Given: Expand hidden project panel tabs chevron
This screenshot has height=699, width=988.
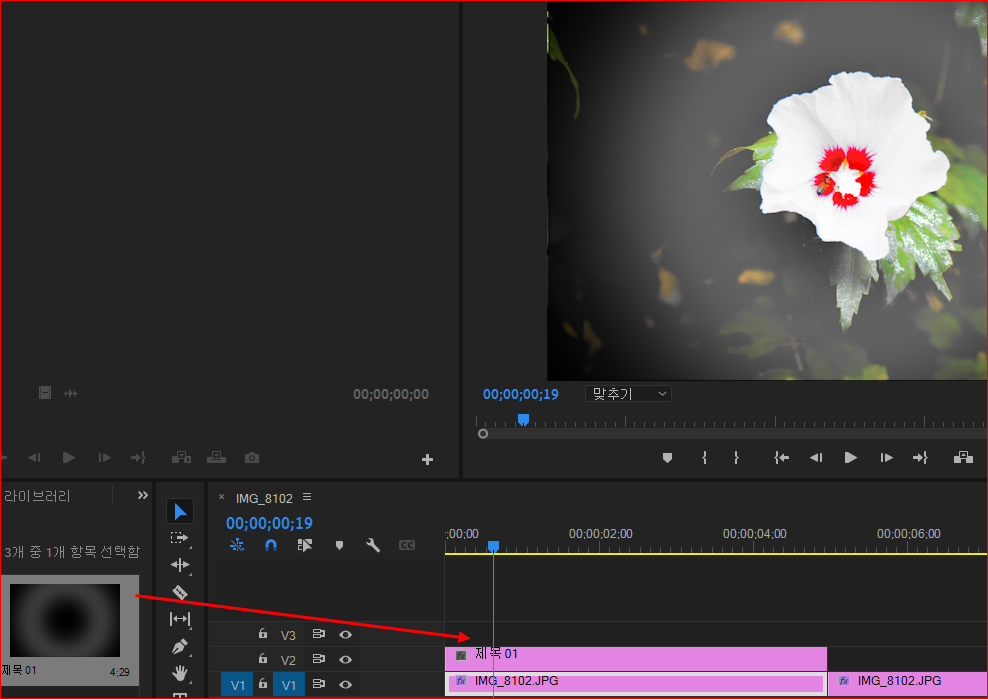Looking at the screenshot, I should click(143, 495).
